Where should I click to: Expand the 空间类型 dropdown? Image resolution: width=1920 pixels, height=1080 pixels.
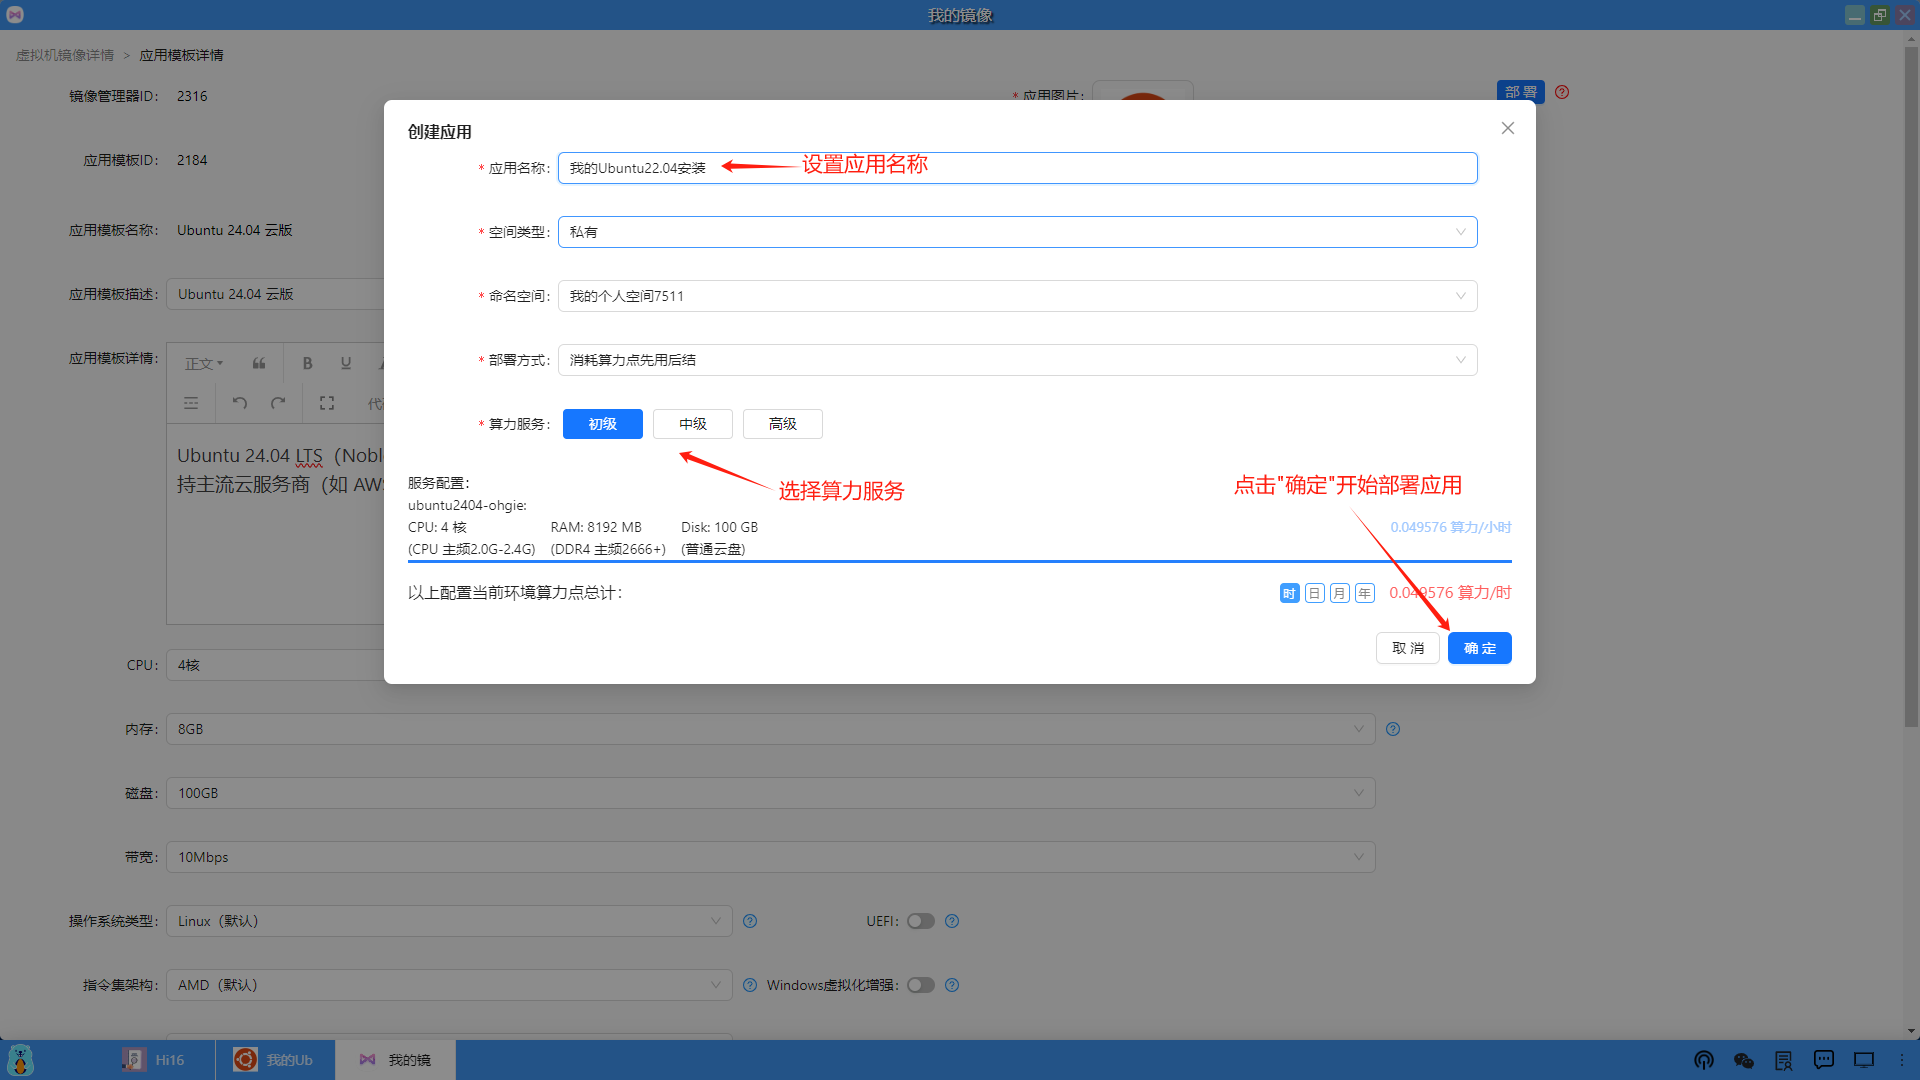(x=1017, y=232)
